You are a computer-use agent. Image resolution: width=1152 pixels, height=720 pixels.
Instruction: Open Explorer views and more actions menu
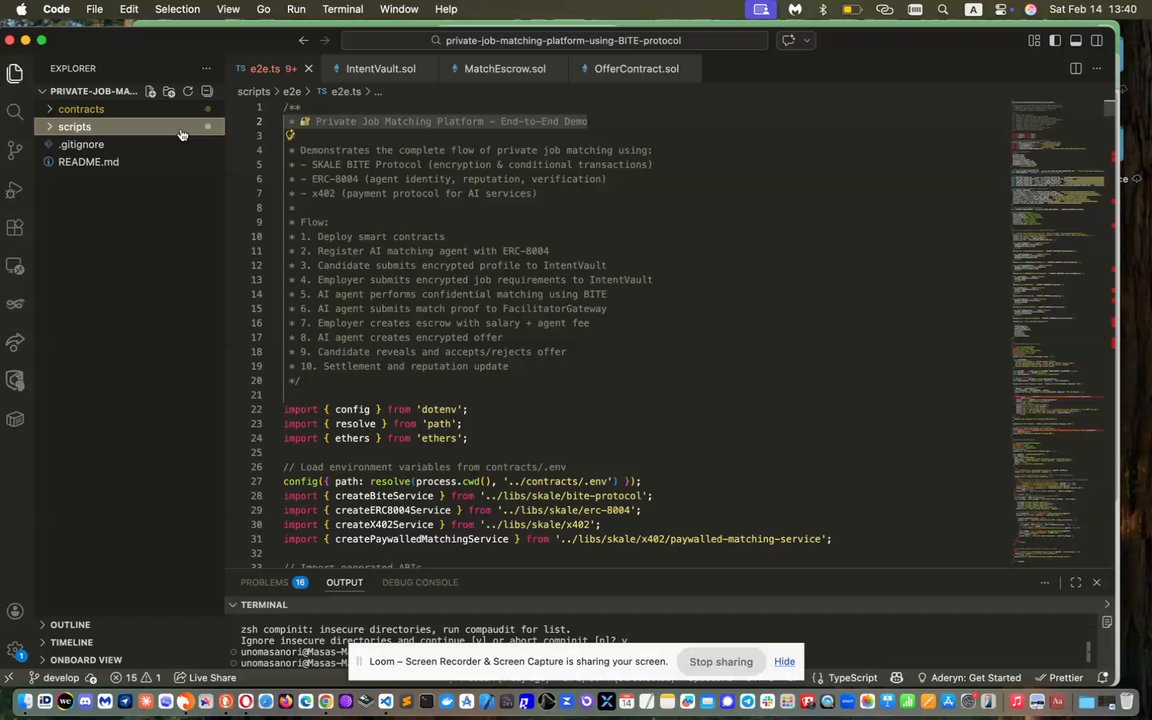(206, 68)
